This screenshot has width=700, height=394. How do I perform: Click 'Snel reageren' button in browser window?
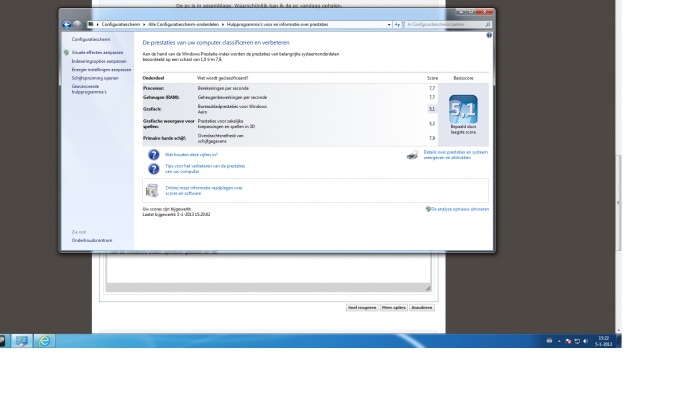[362, 307]
